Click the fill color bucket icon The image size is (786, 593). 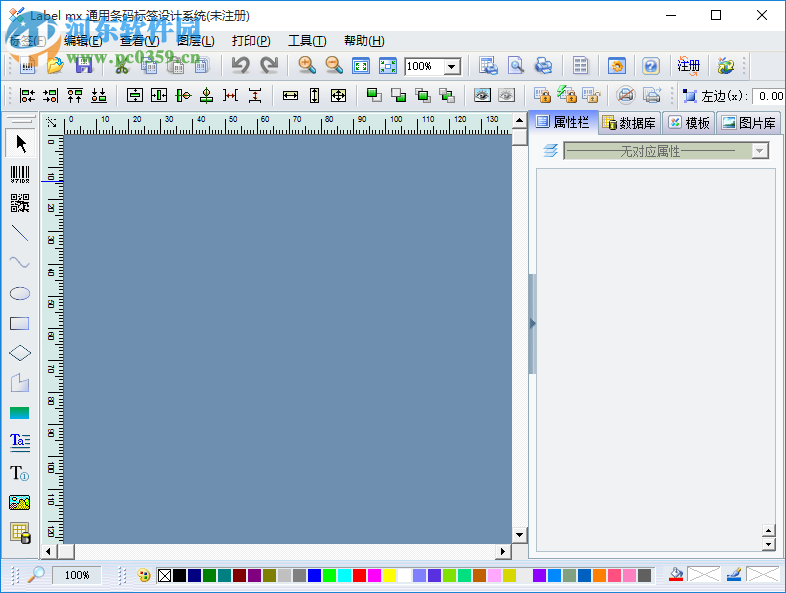point(676,574)
